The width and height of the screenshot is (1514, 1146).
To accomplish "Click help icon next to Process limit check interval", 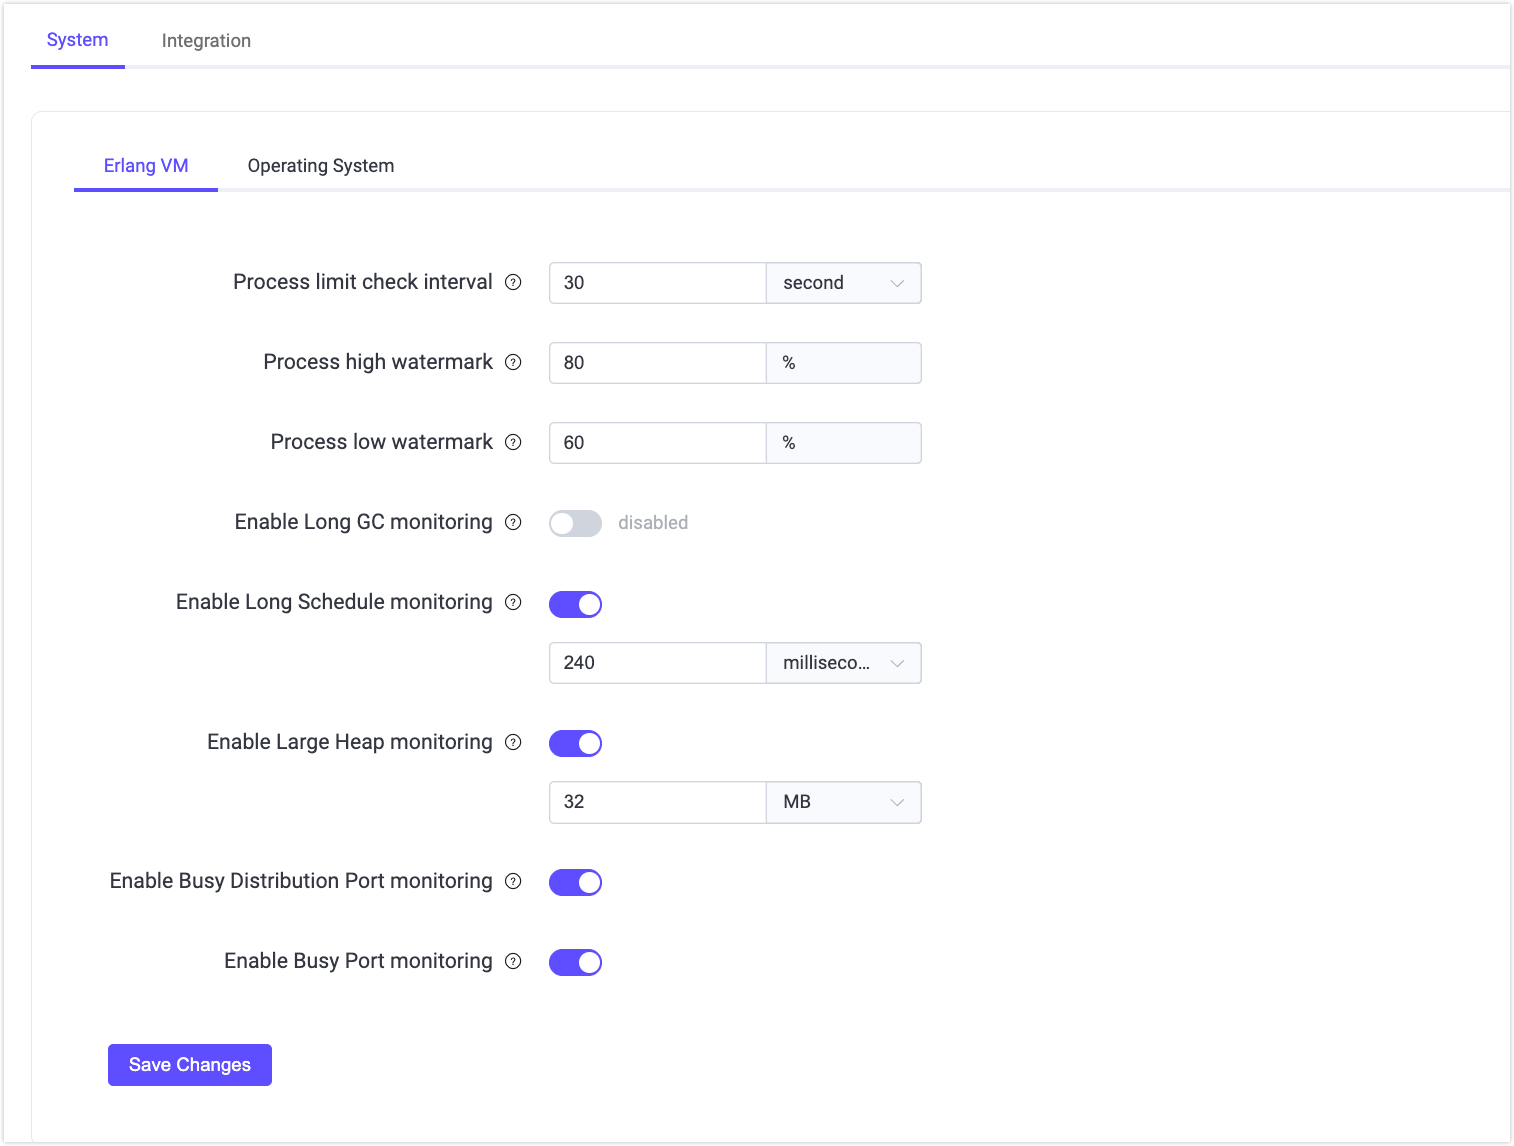I will (513, 282).
